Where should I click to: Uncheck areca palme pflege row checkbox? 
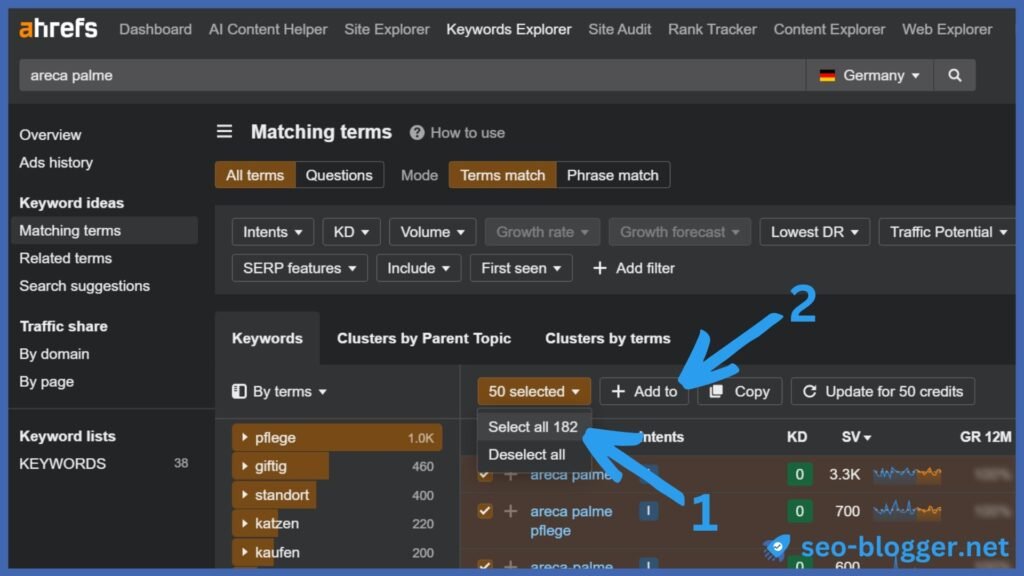coord(485,511)
